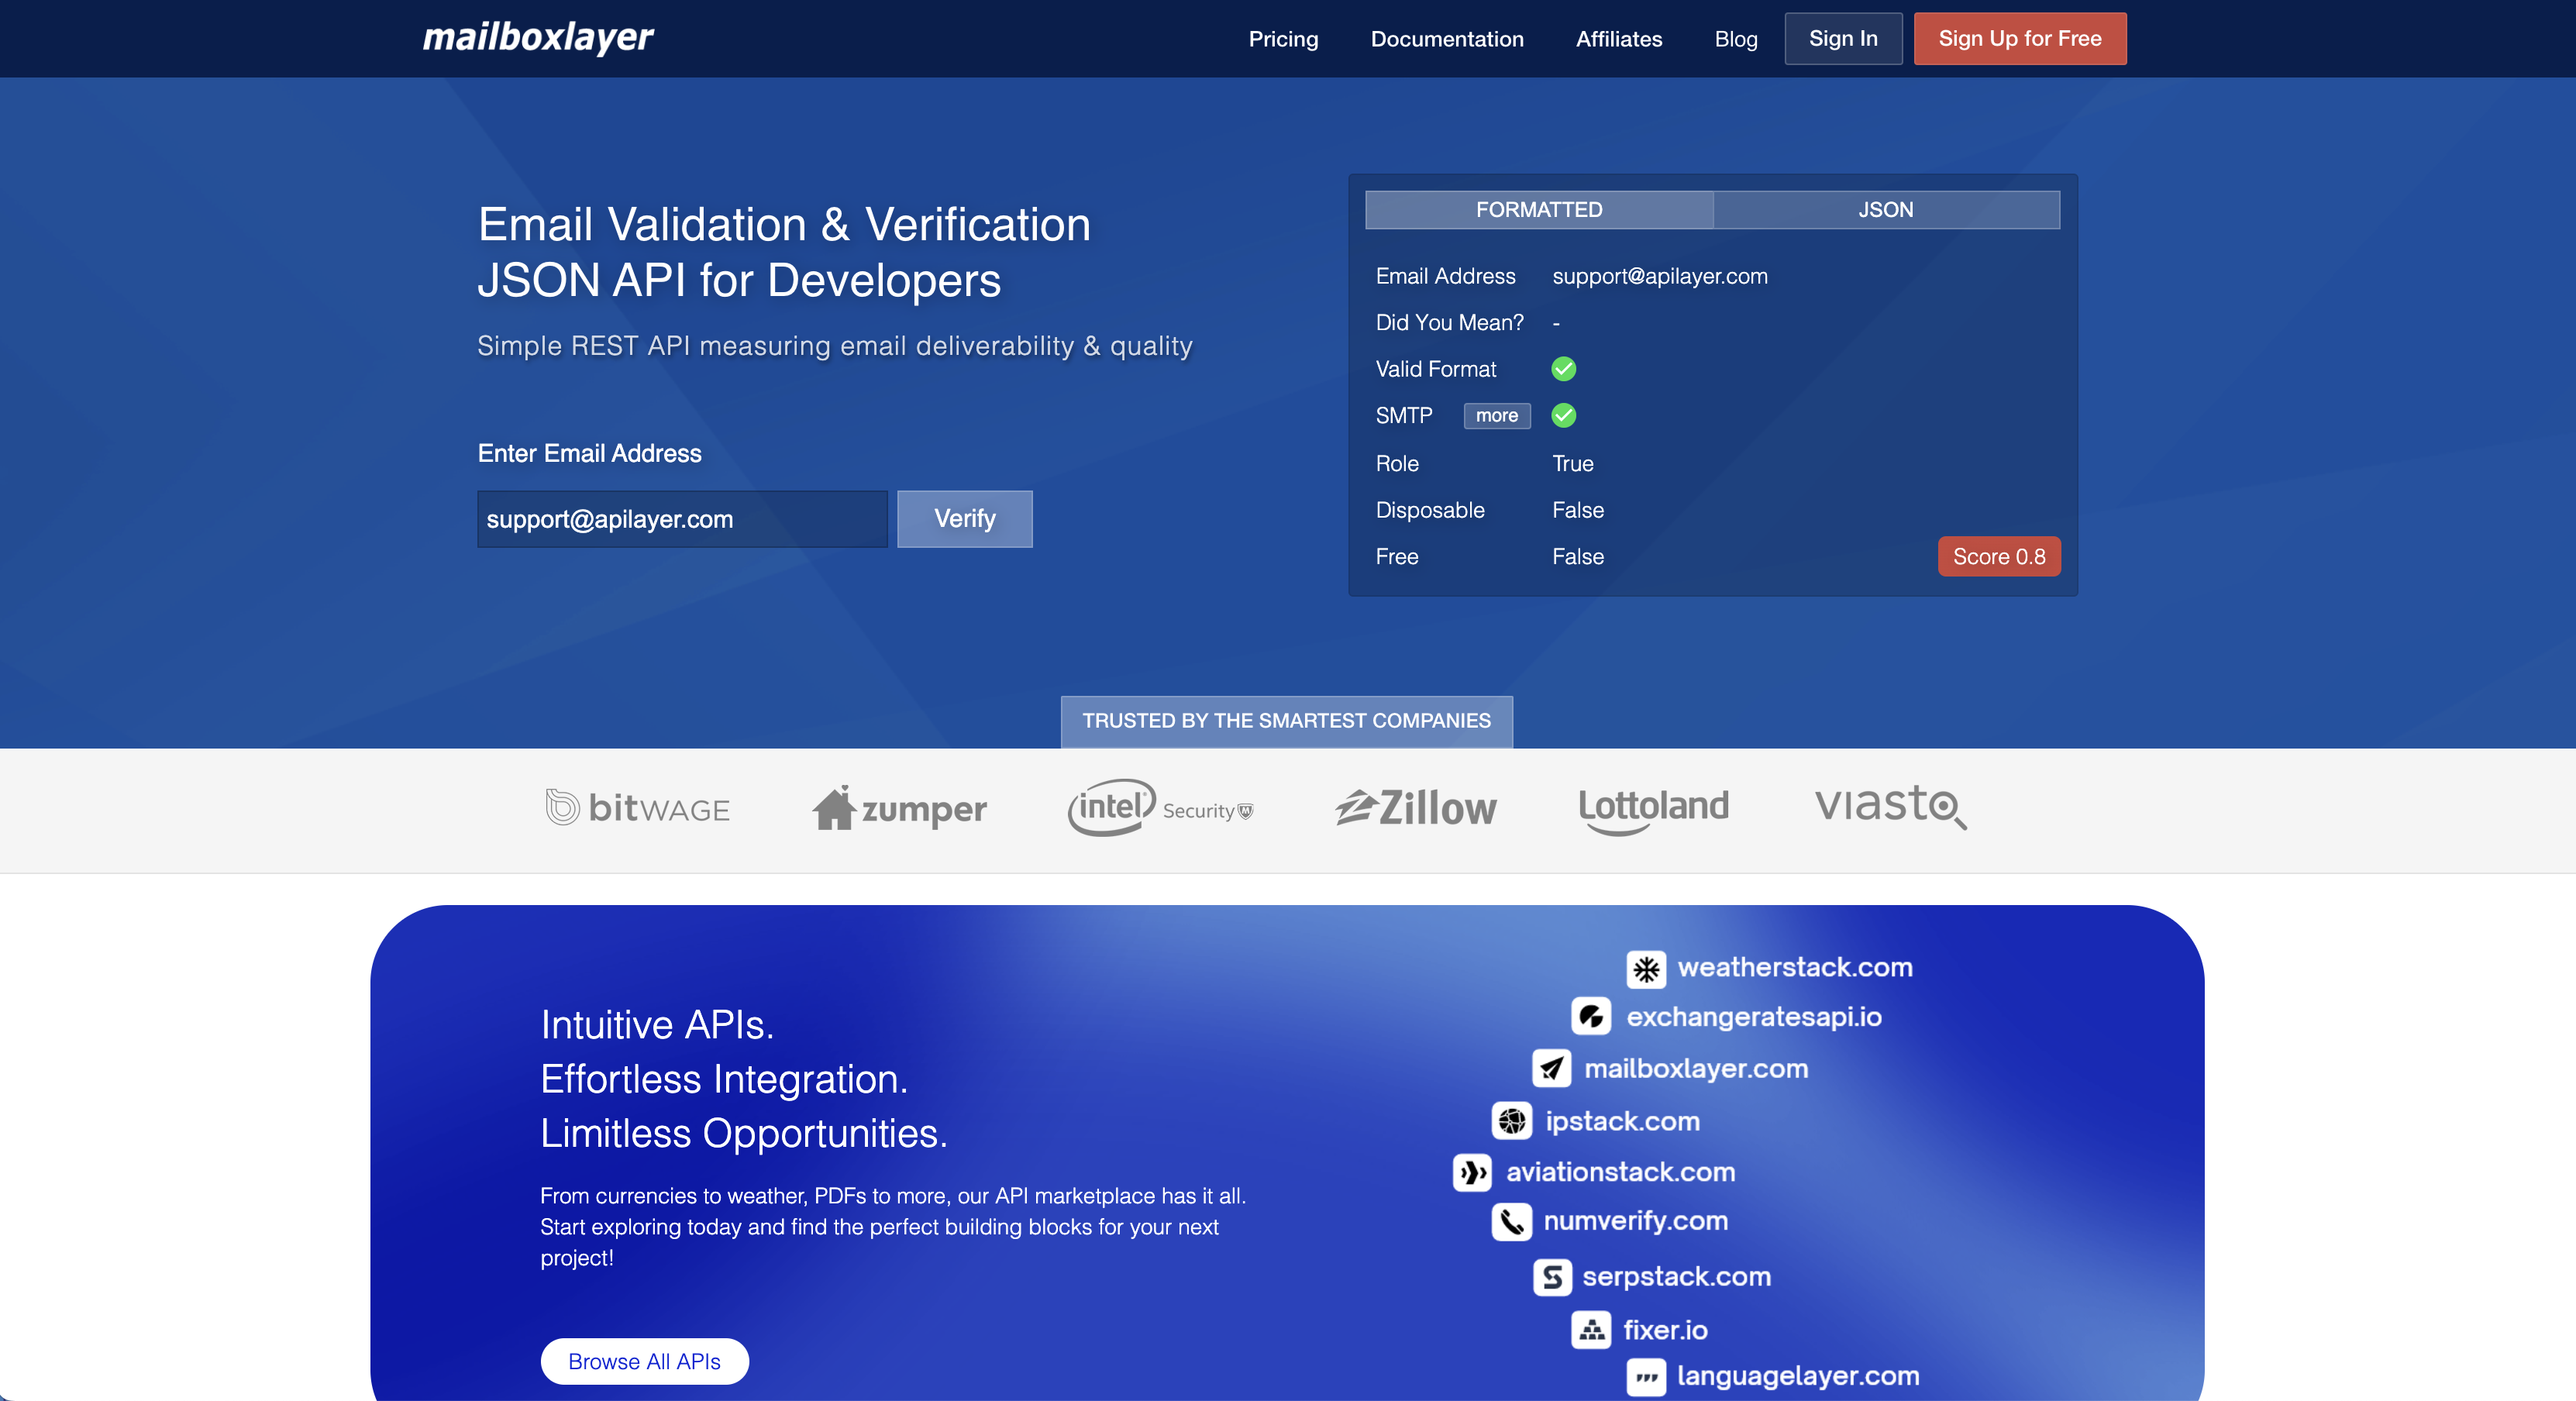Click the mailboxlayer logo

coord(538,38)
